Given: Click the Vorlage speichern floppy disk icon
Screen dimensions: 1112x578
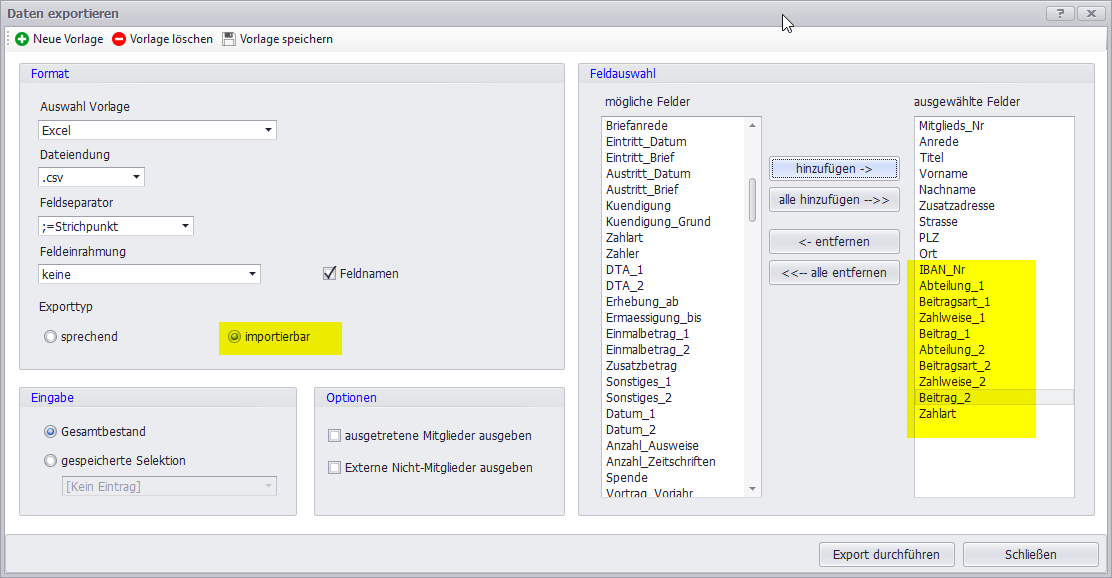Looking at the screenshot, I should [229, 39].
